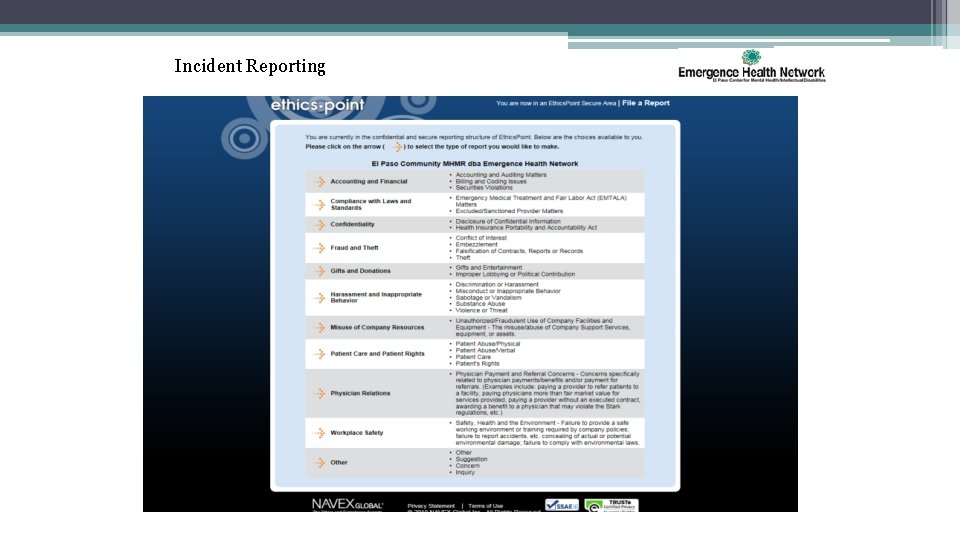This screenshot has width=960, height=540.
Task: Click the Patient's Rights list item
Action: tap(477, 364)
